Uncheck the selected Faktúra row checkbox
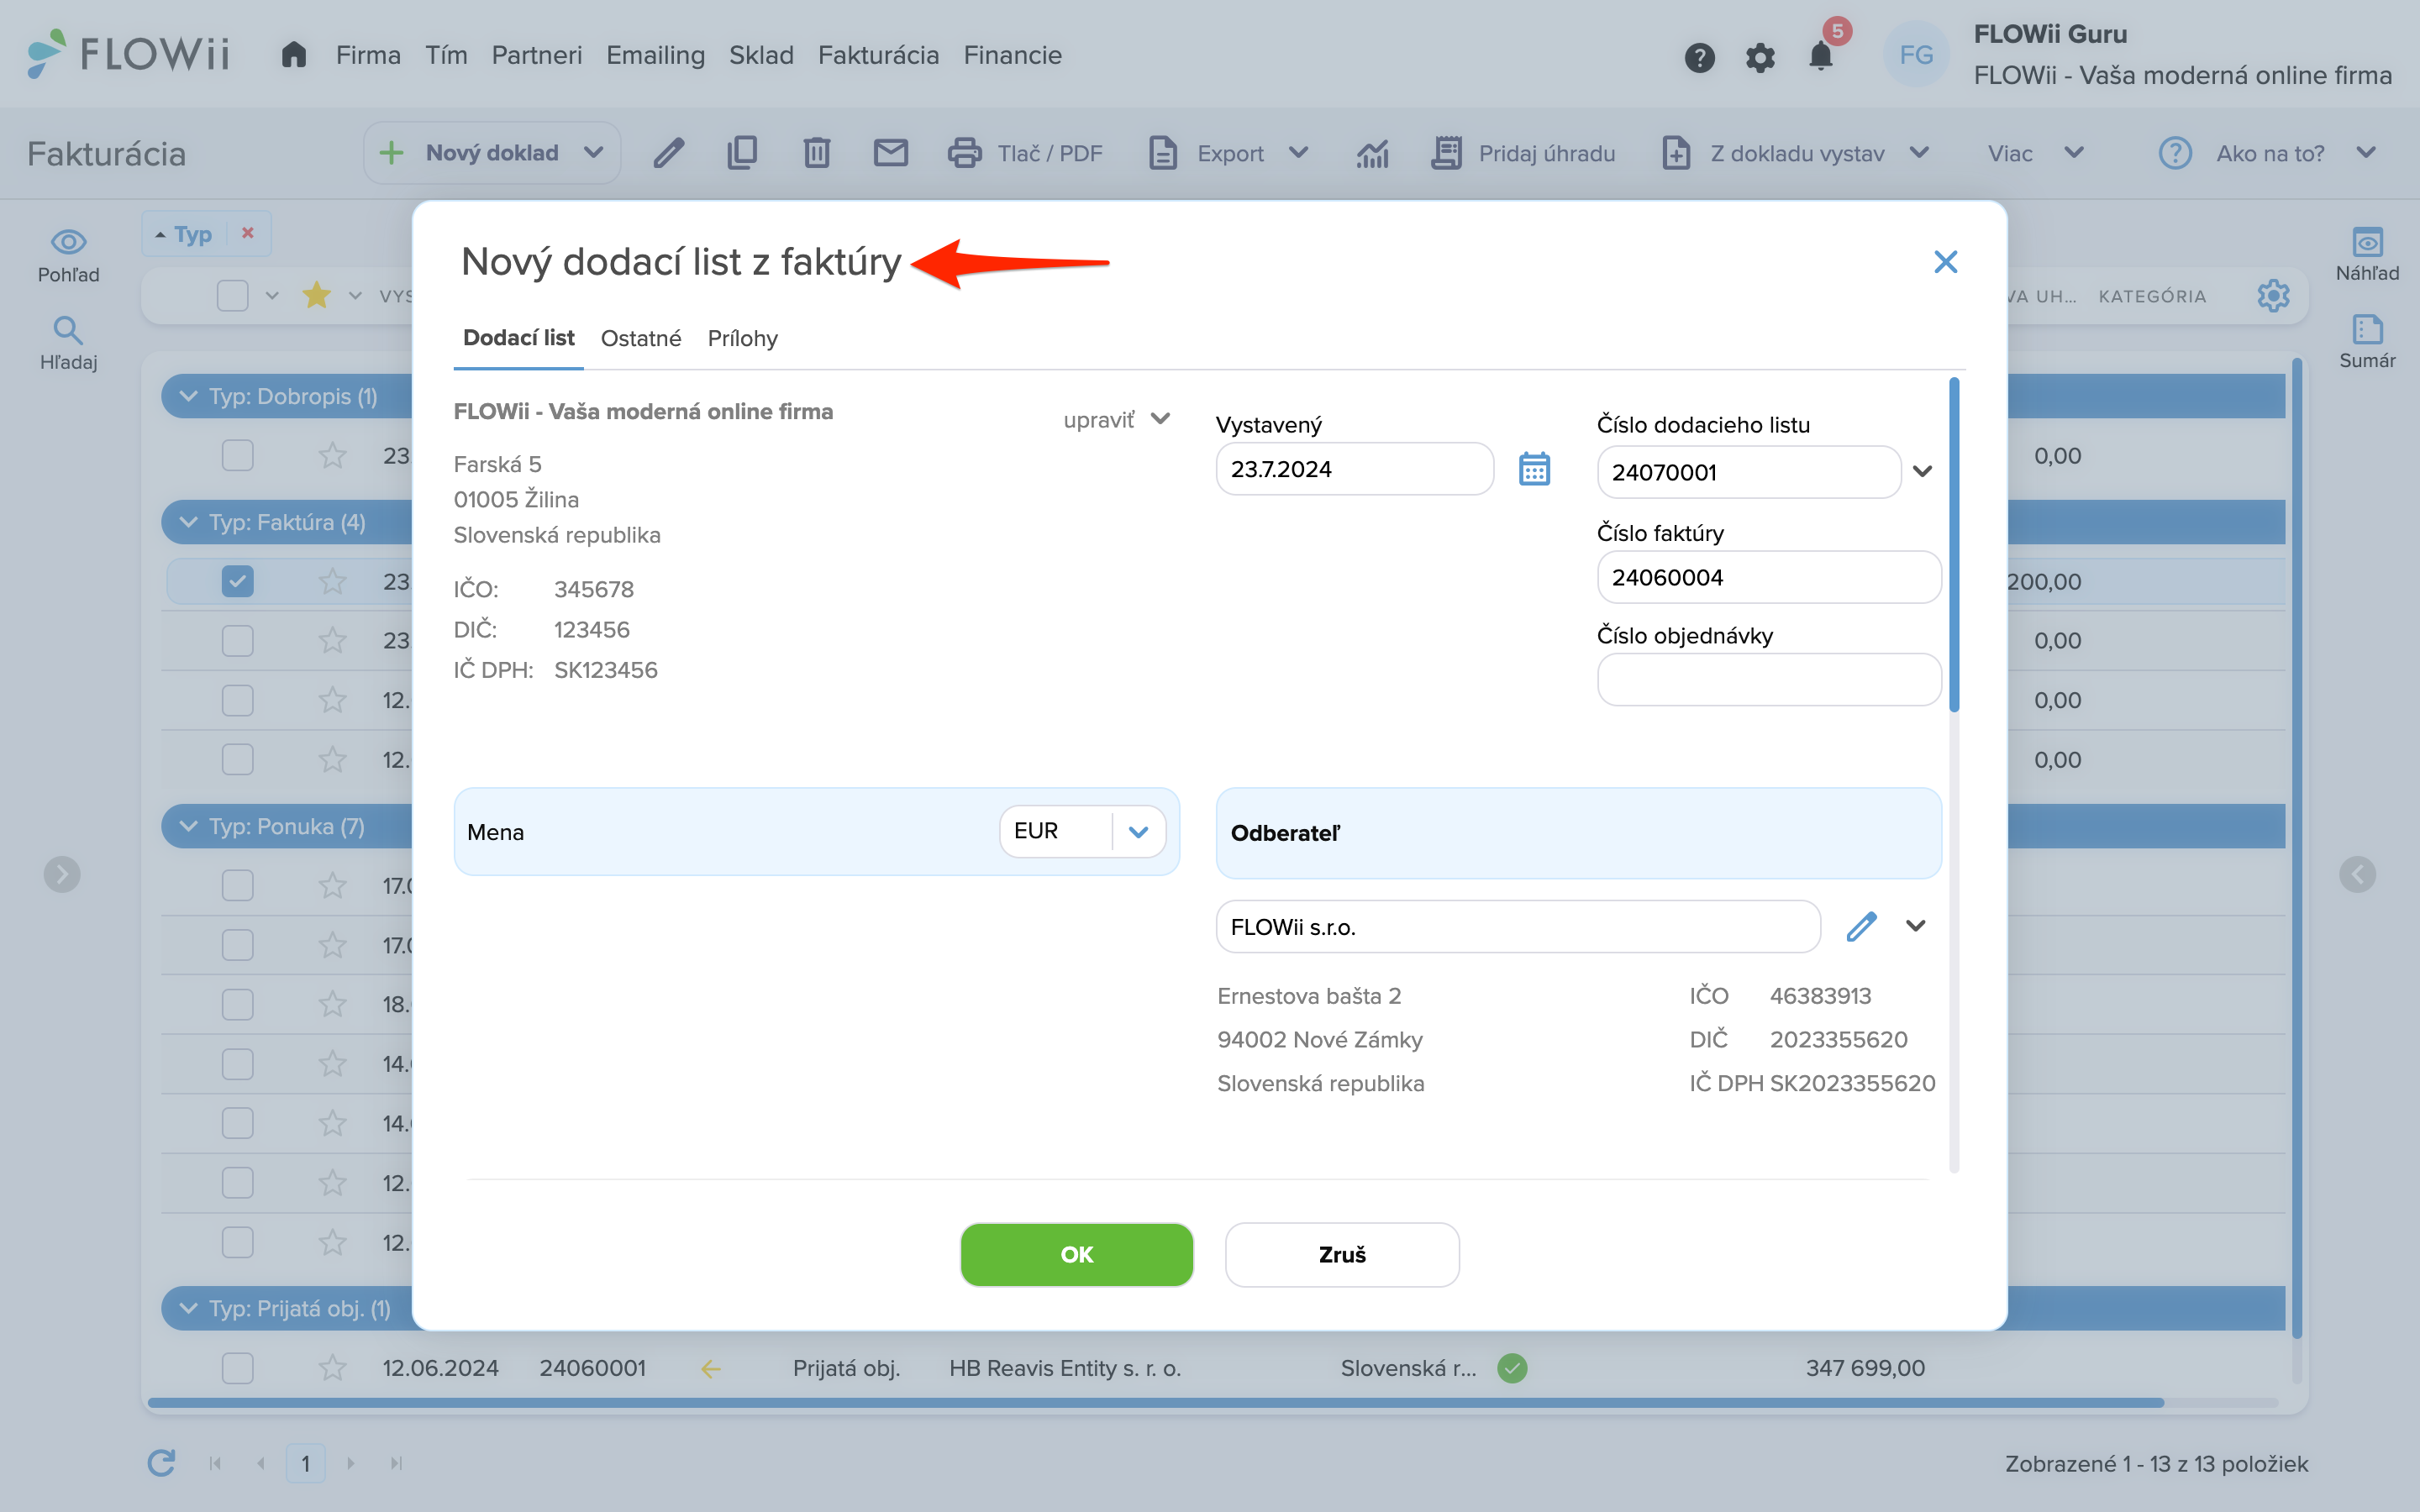 tap(237, 581)
